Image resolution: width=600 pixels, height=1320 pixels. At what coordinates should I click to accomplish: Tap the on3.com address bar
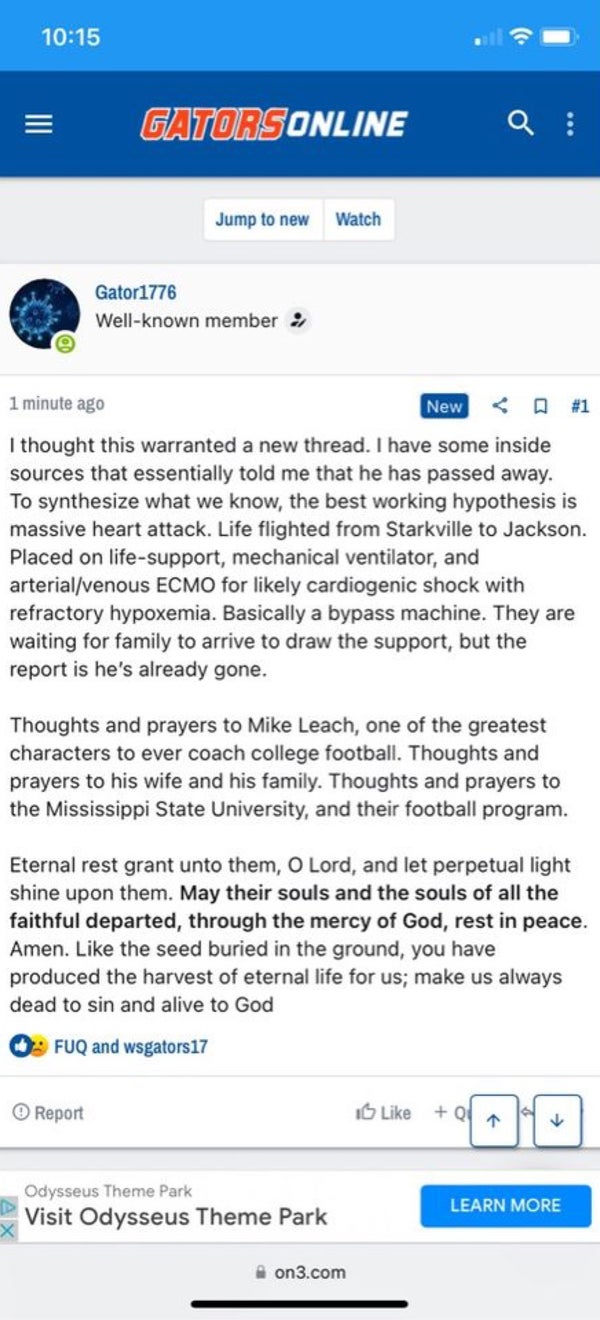coord(300,1272)
